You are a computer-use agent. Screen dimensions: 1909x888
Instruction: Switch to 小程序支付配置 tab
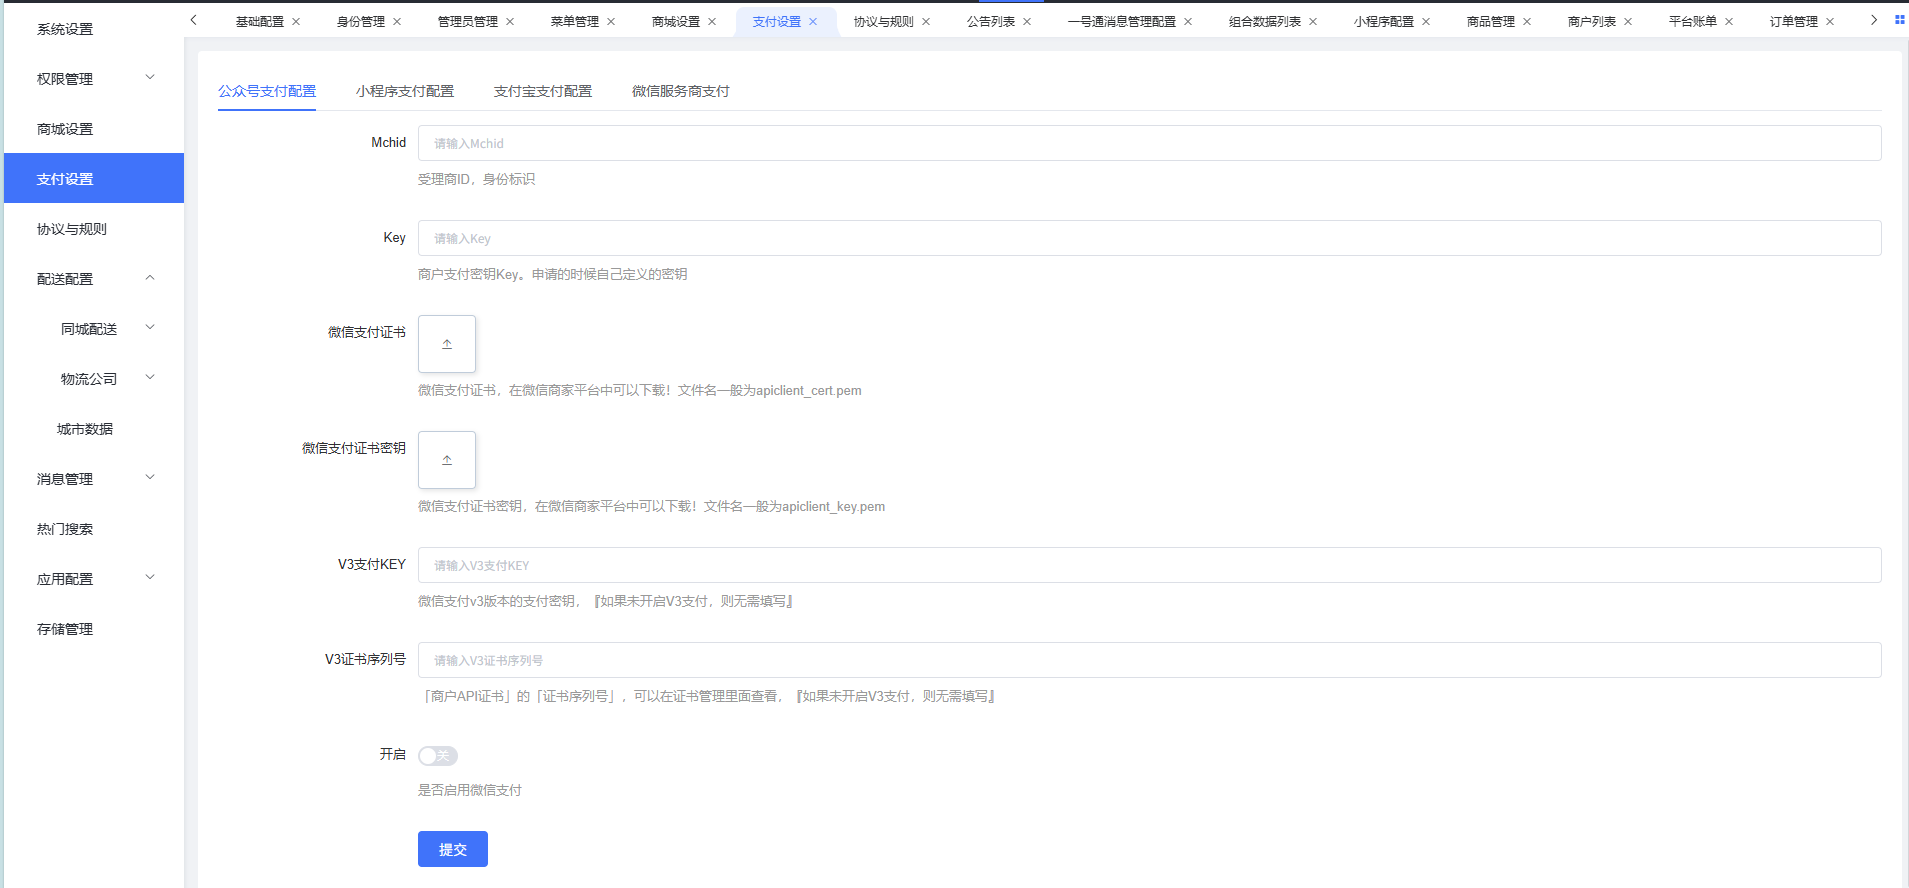point(404,91)
